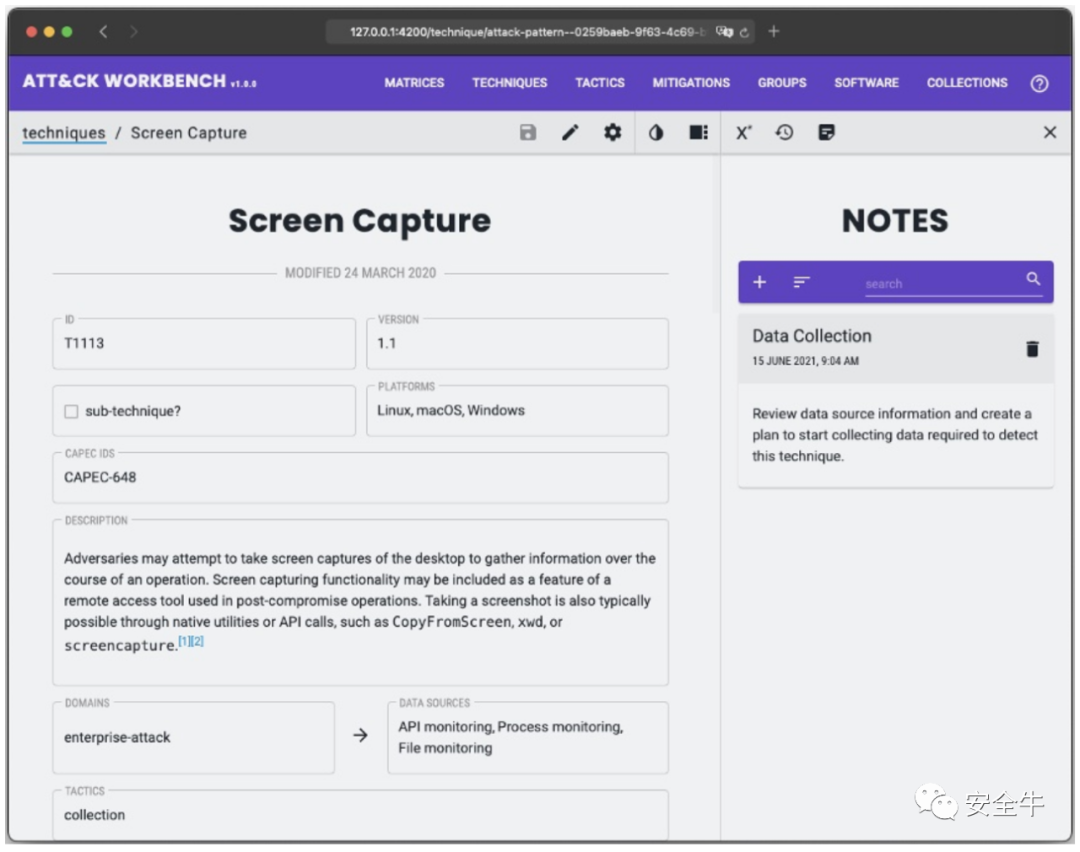Click the Platforms field Linux, macOS, Windows

coord(517,411)
